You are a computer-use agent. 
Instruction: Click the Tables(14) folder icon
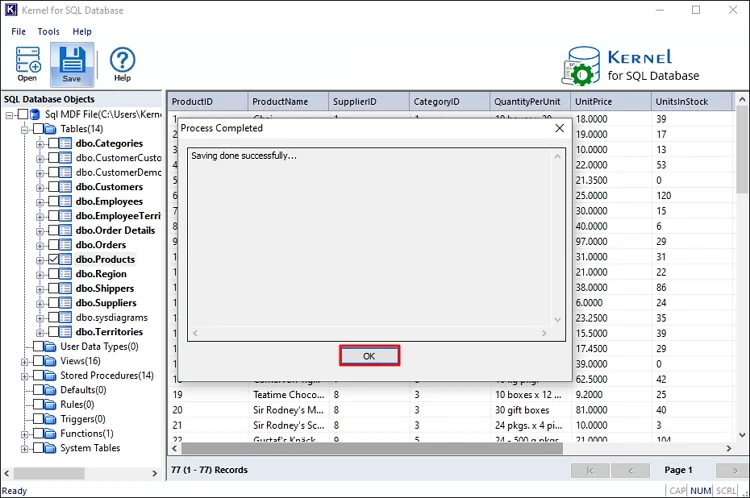[x=50, y=129]
